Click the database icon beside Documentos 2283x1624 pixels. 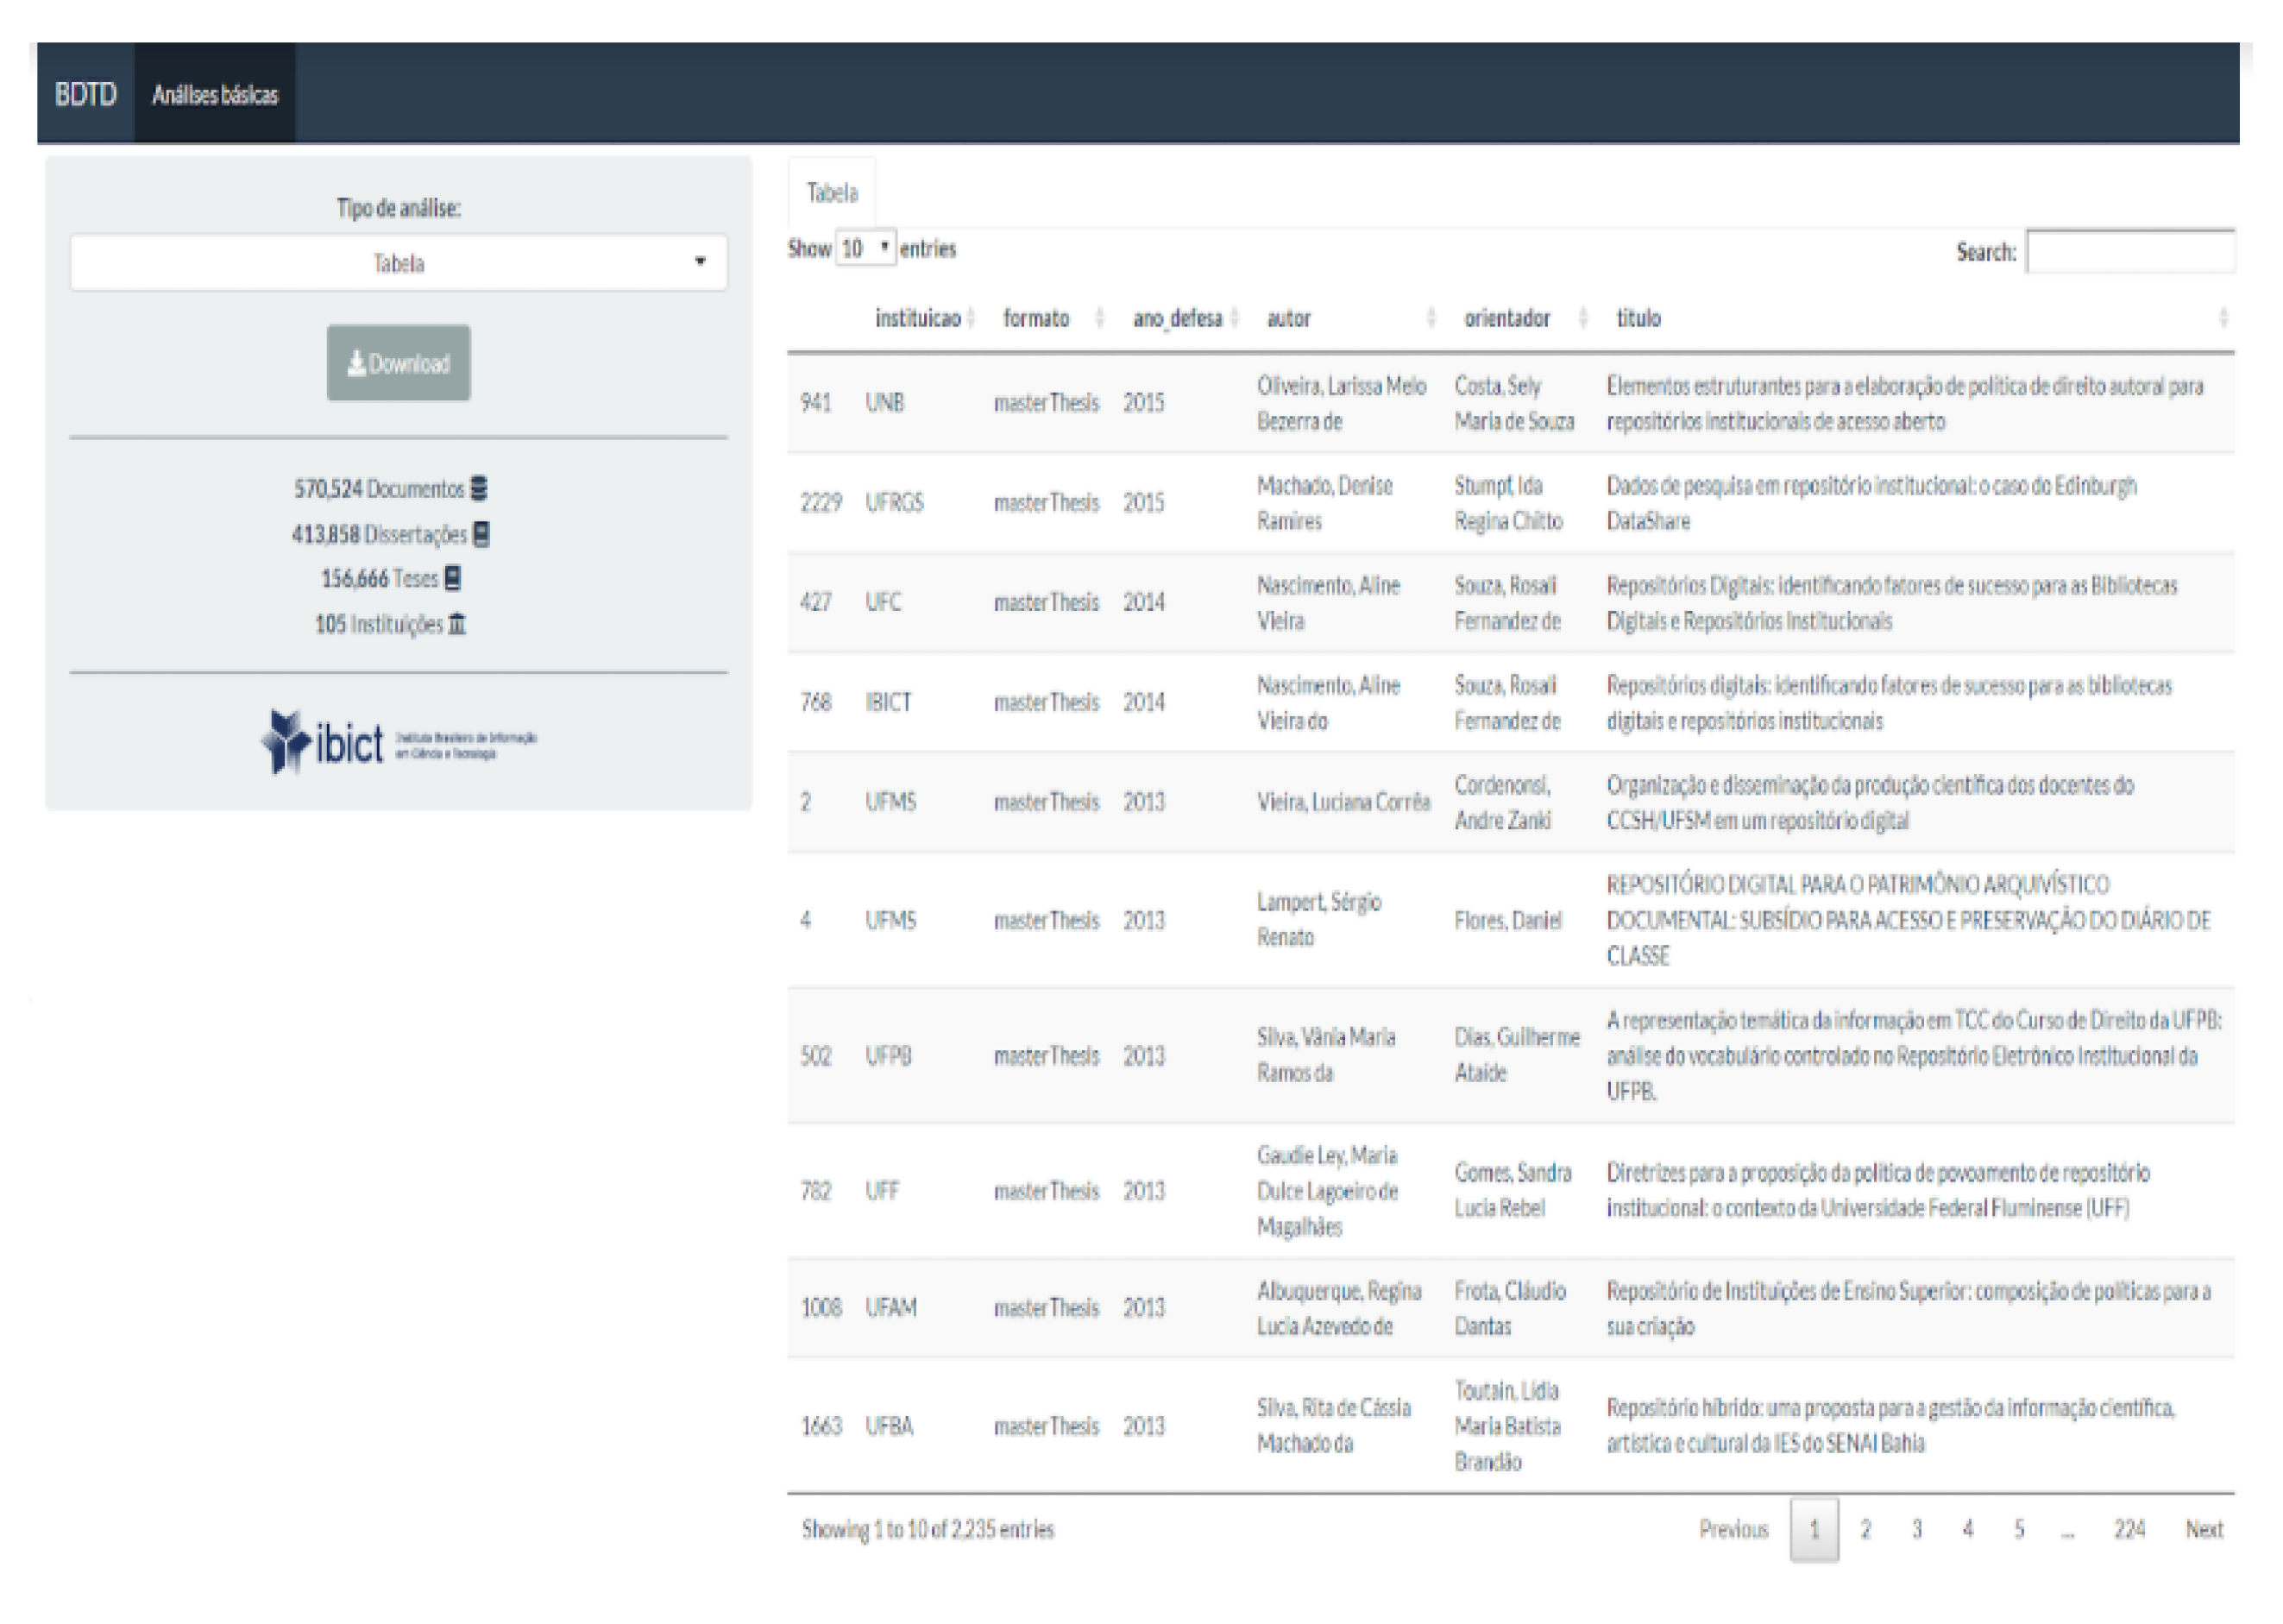[479, 489]
